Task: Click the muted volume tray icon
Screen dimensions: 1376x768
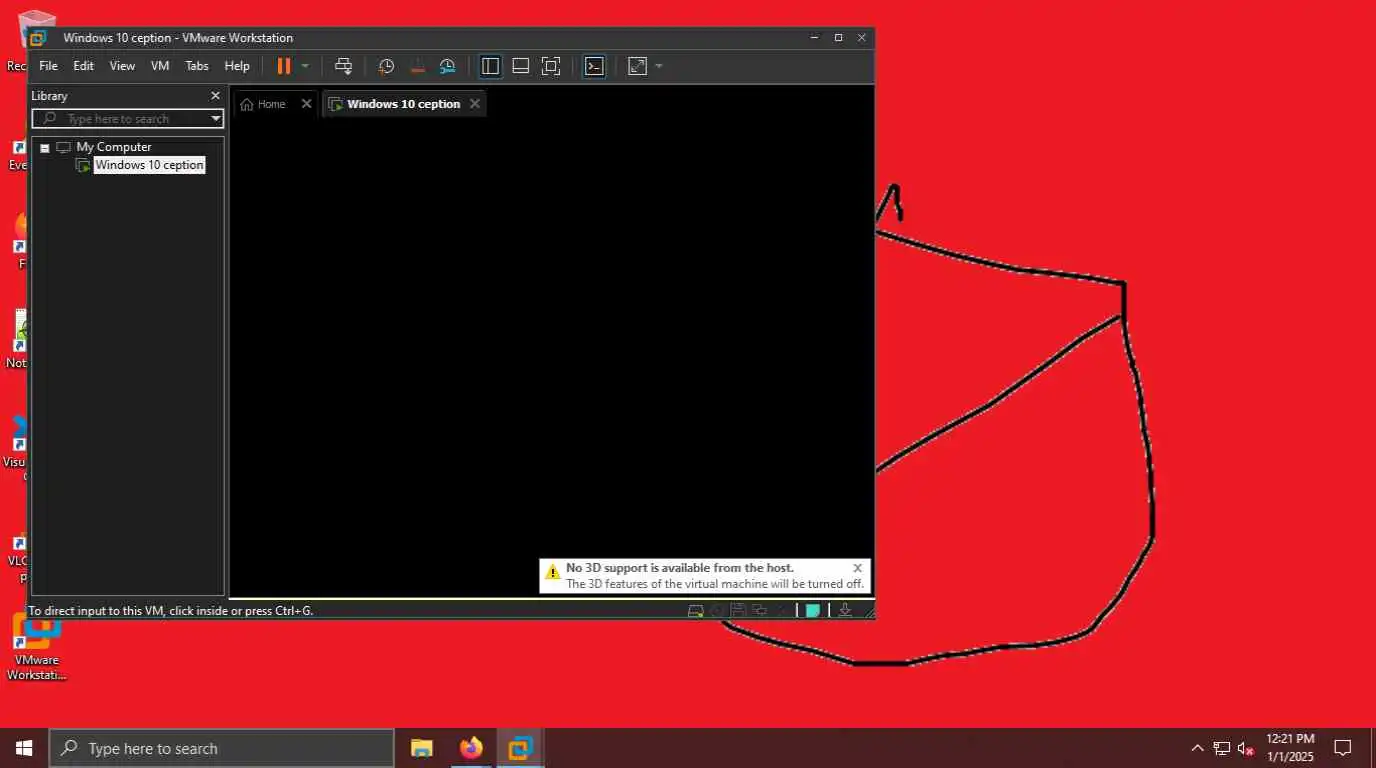Action: [x=1246, y=748]
